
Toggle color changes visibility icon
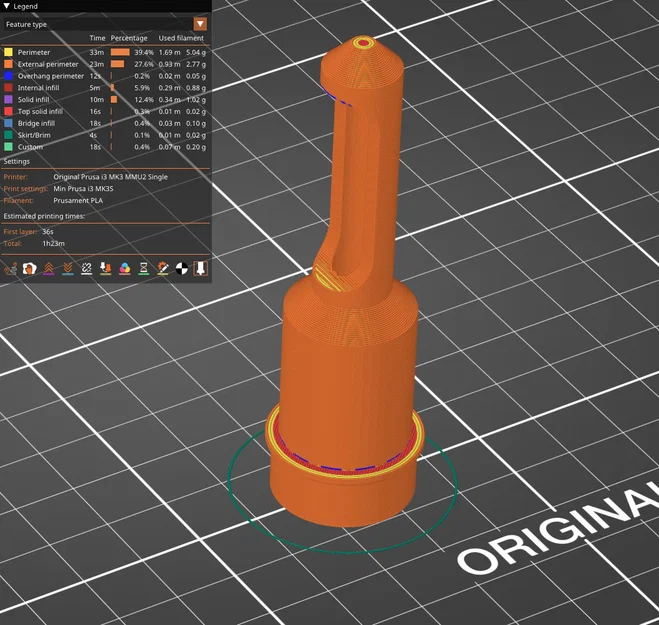click(x=125, y=268)
